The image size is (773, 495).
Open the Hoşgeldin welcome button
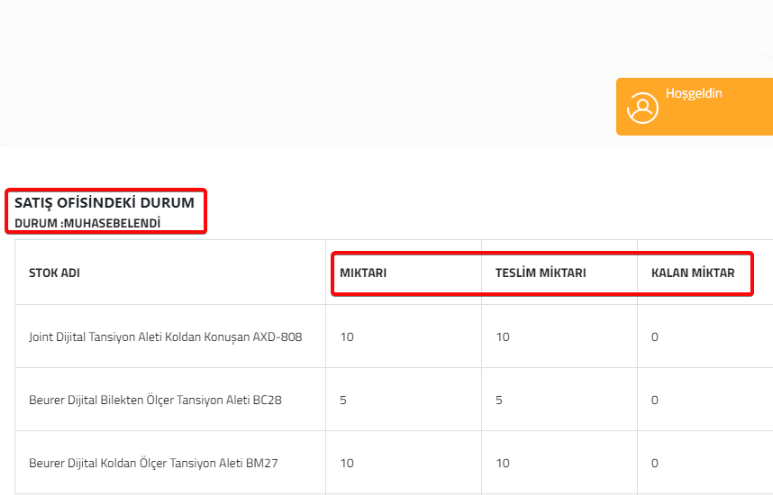(694, 106)
